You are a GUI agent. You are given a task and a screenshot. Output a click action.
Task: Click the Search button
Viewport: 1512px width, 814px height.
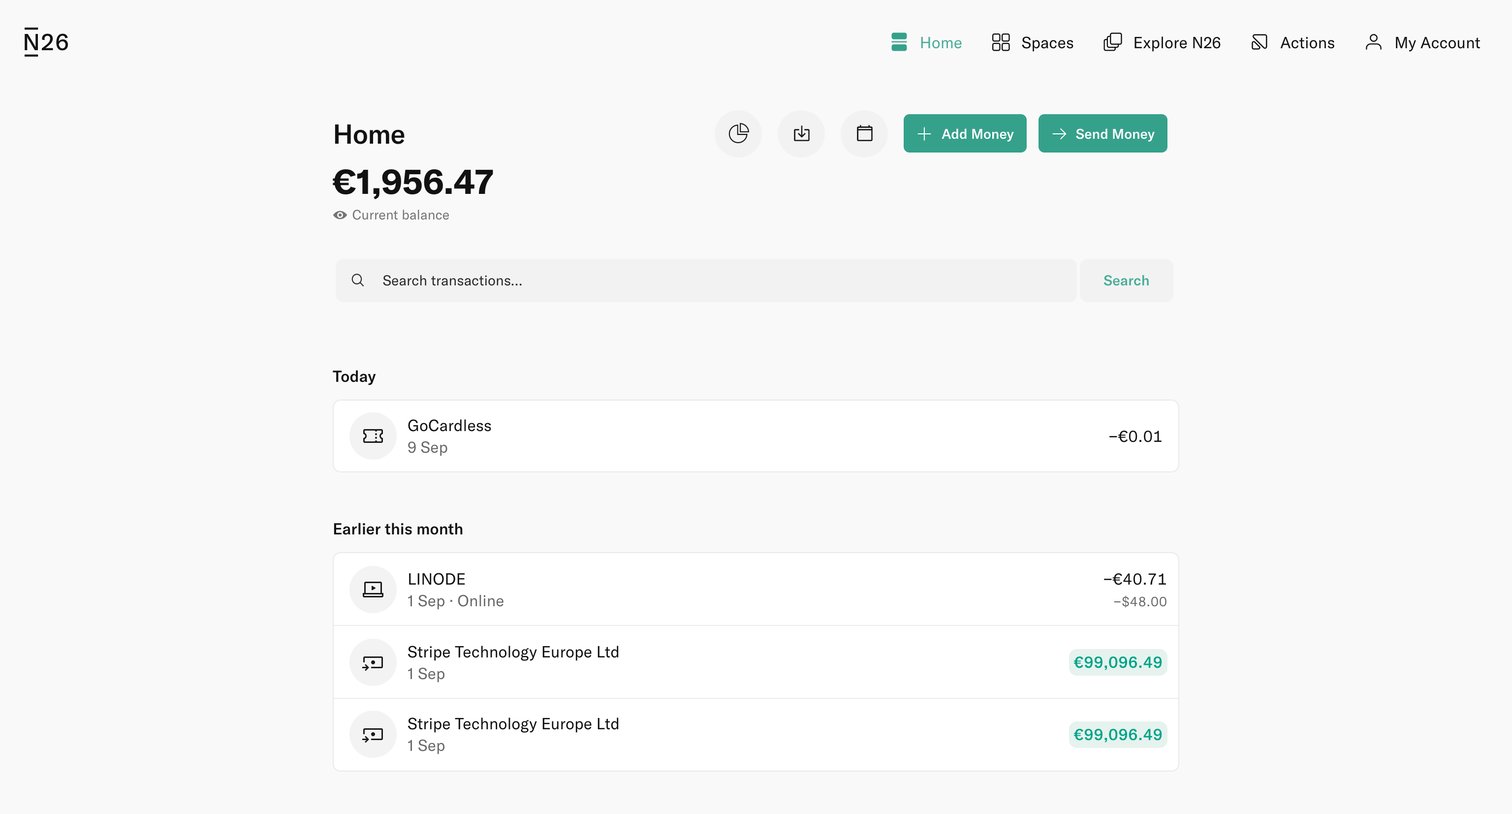coord(1126,281)
